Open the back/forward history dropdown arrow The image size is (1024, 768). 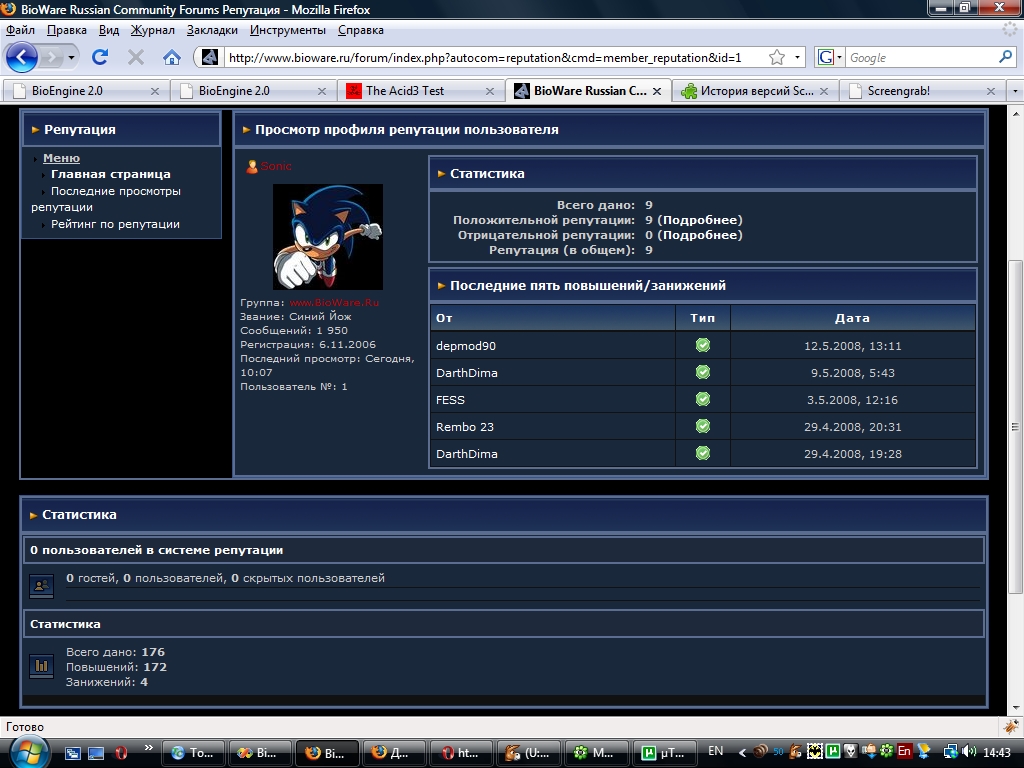pyautogui.click(x=71, y=57)
